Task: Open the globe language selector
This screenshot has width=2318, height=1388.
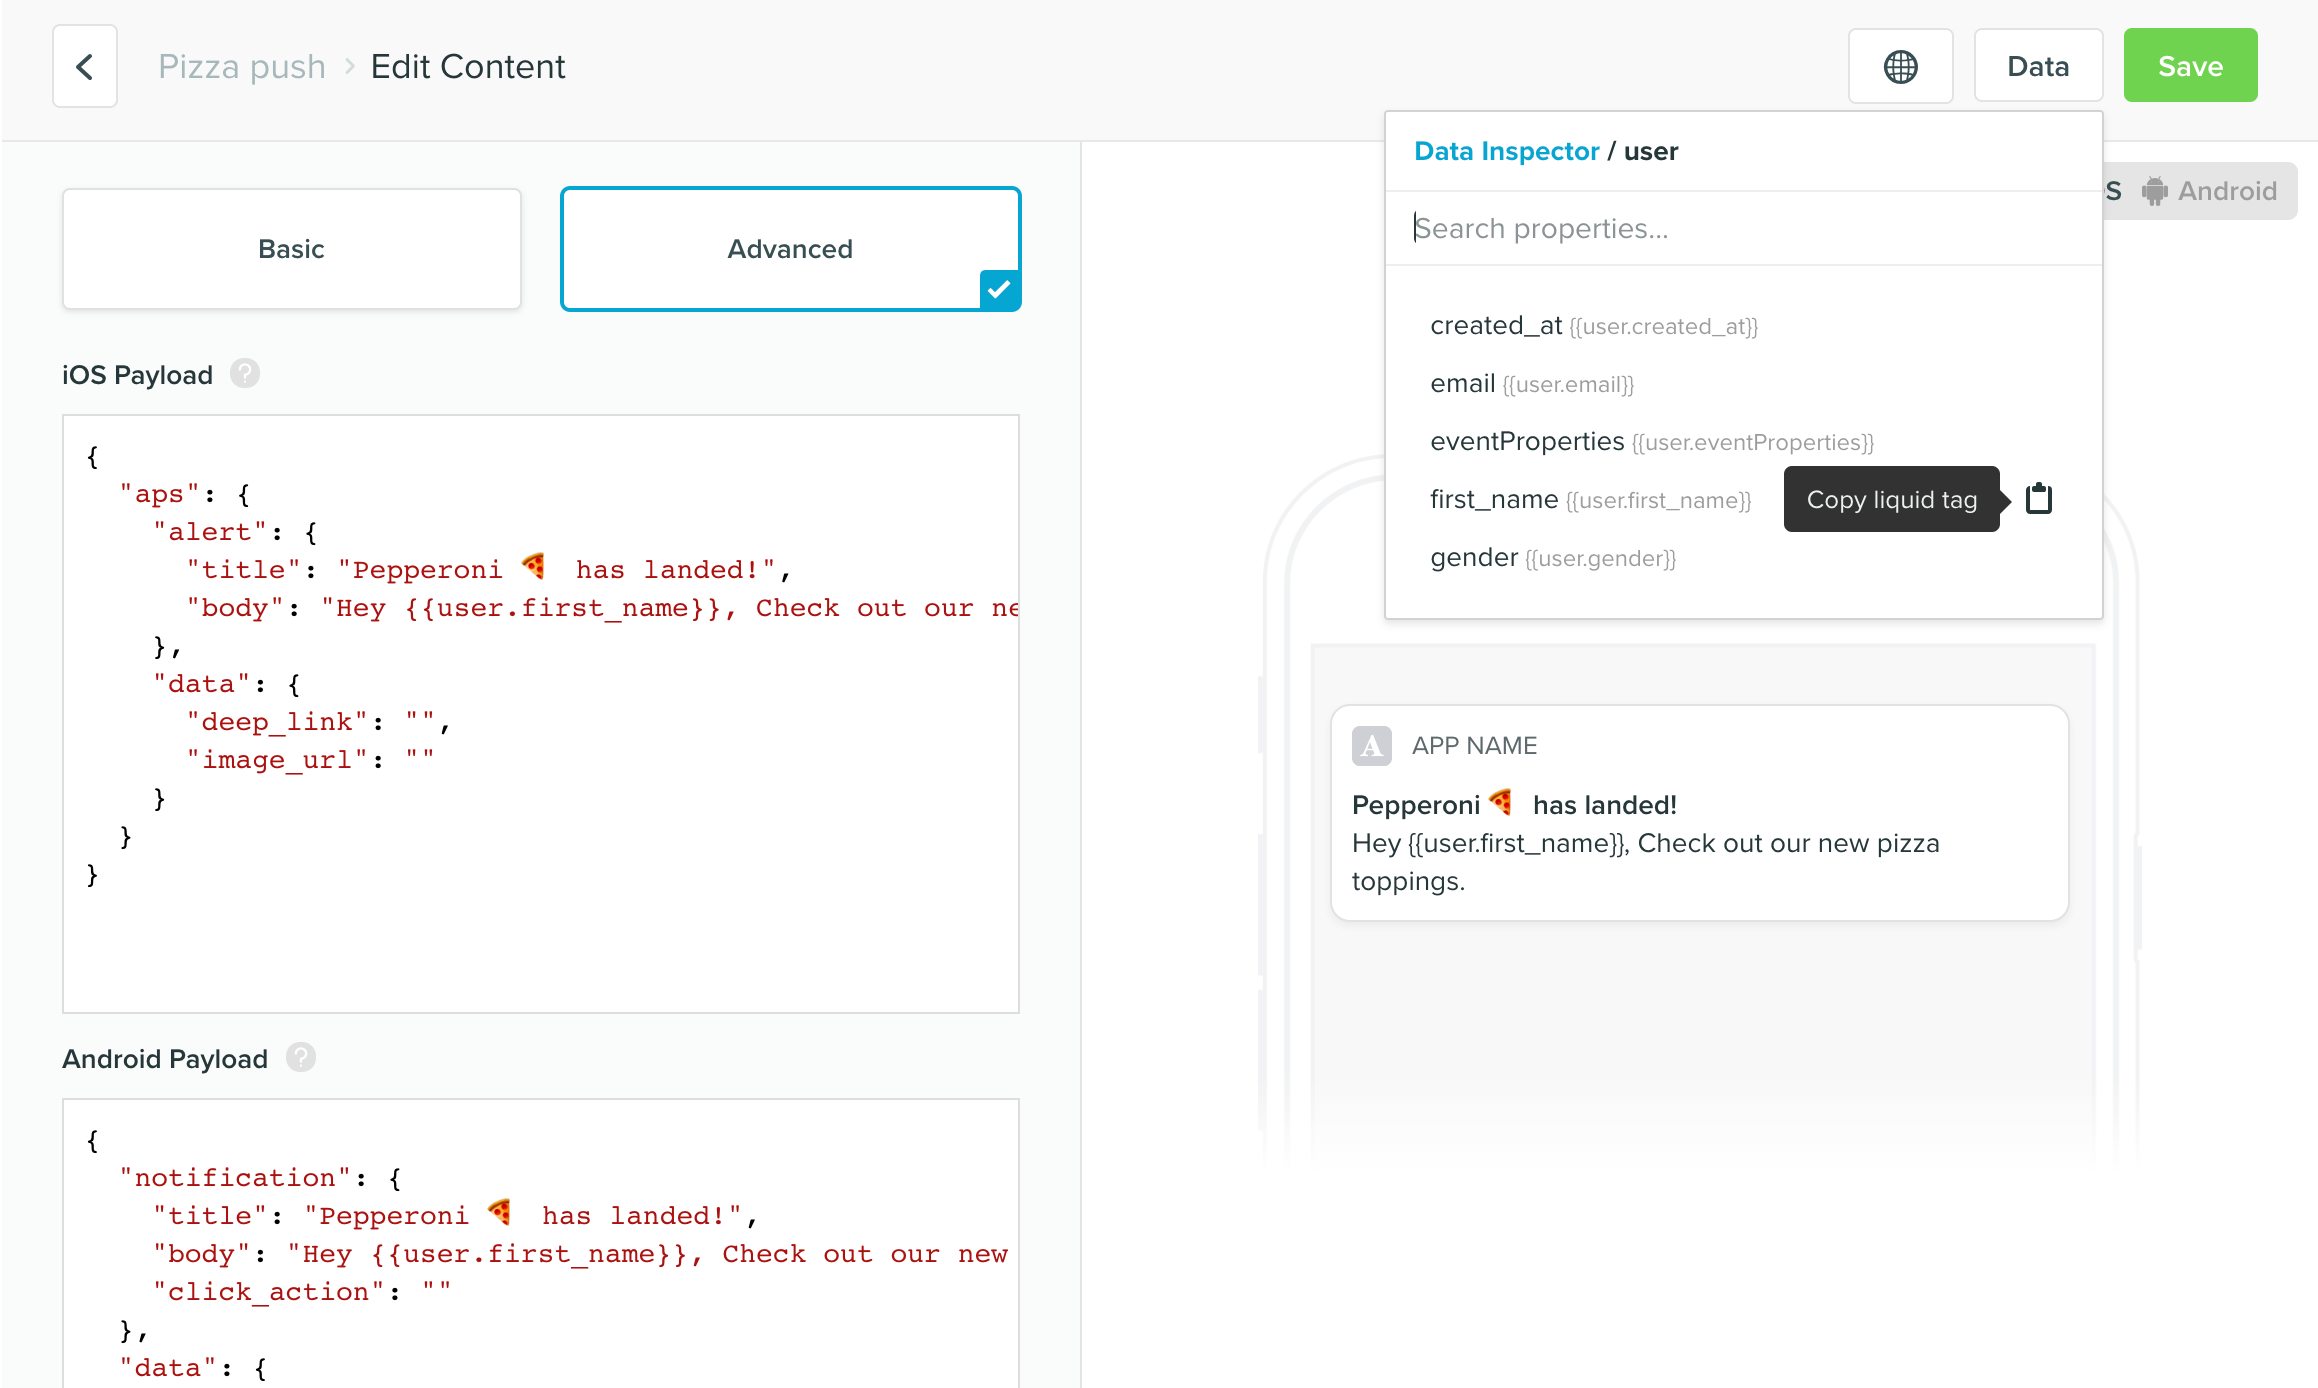Action: click(x=1900, y=67)
